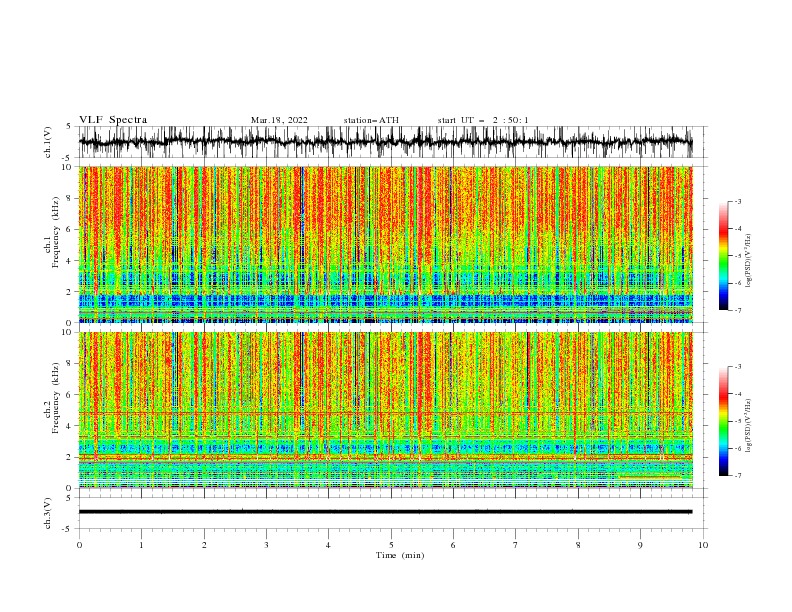792x612 pixels.
Task: Click the "0" tick on the Time axis
Action: pos(79,545)
